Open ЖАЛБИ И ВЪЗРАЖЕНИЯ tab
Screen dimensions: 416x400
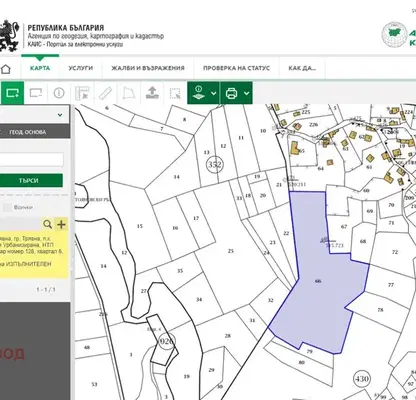click(148, 68)
